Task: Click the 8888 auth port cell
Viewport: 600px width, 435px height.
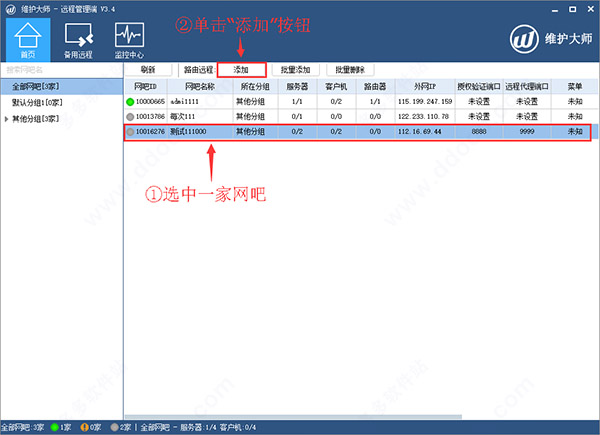Action: click(x=479, y=132)
